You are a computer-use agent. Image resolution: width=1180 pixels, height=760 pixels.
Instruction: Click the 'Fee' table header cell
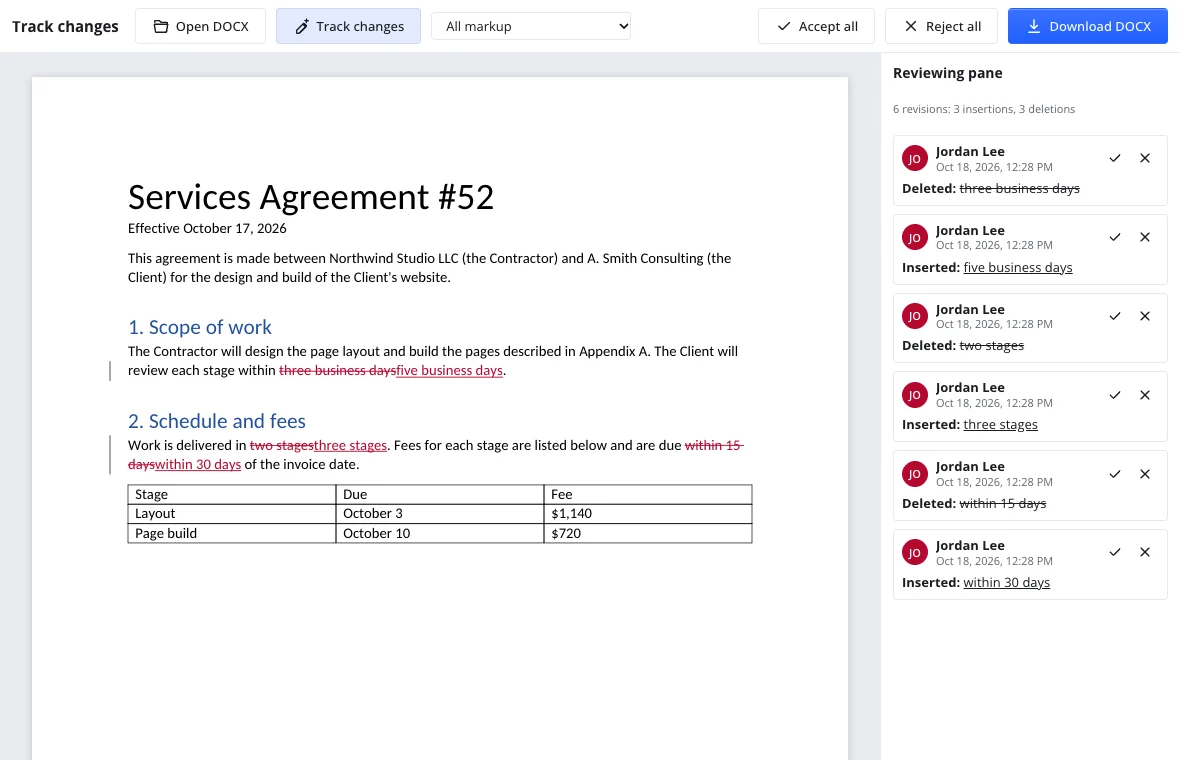[648, 494]
